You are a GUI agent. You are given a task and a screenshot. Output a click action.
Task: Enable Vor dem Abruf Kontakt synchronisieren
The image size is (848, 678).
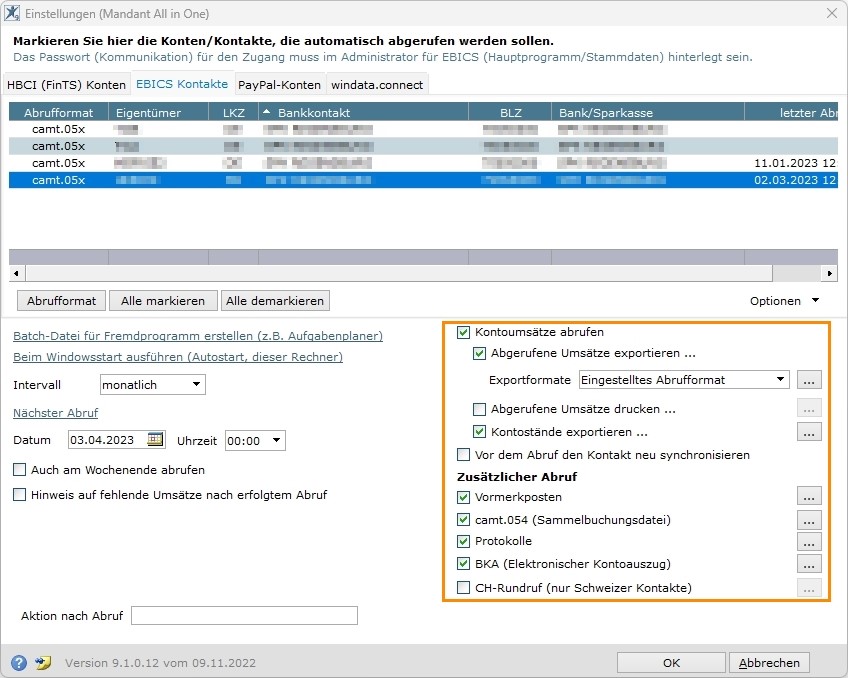463,455
